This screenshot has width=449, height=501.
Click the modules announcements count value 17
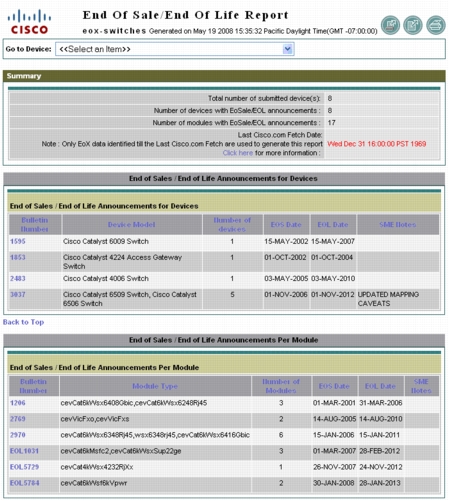[331, 123]
